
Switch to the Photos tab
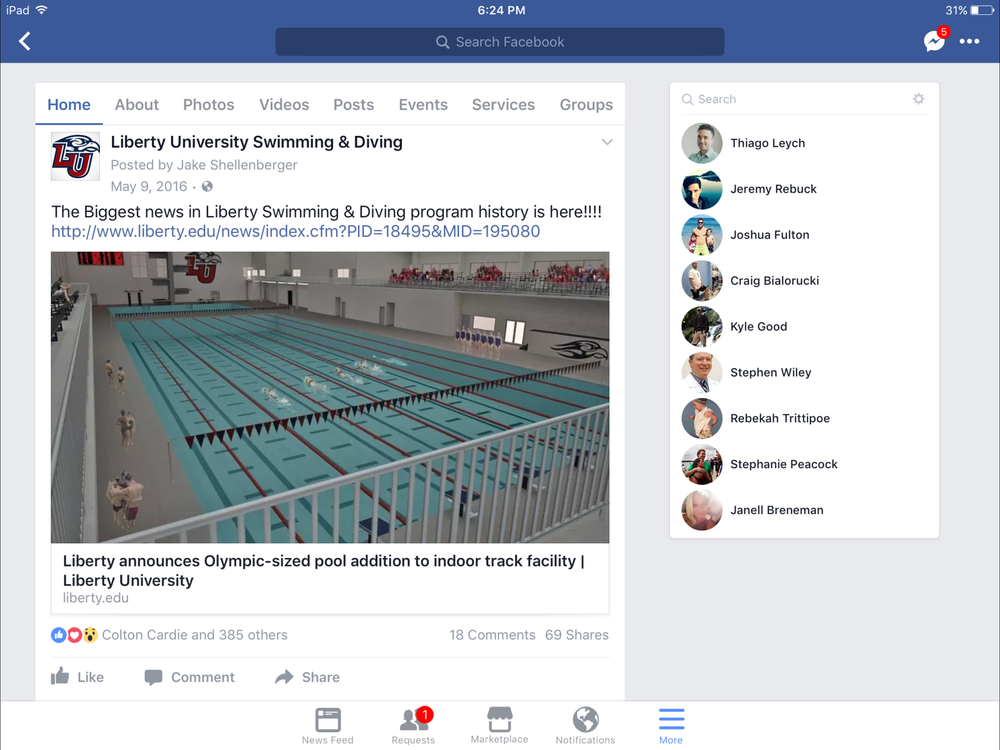point(209,105)
